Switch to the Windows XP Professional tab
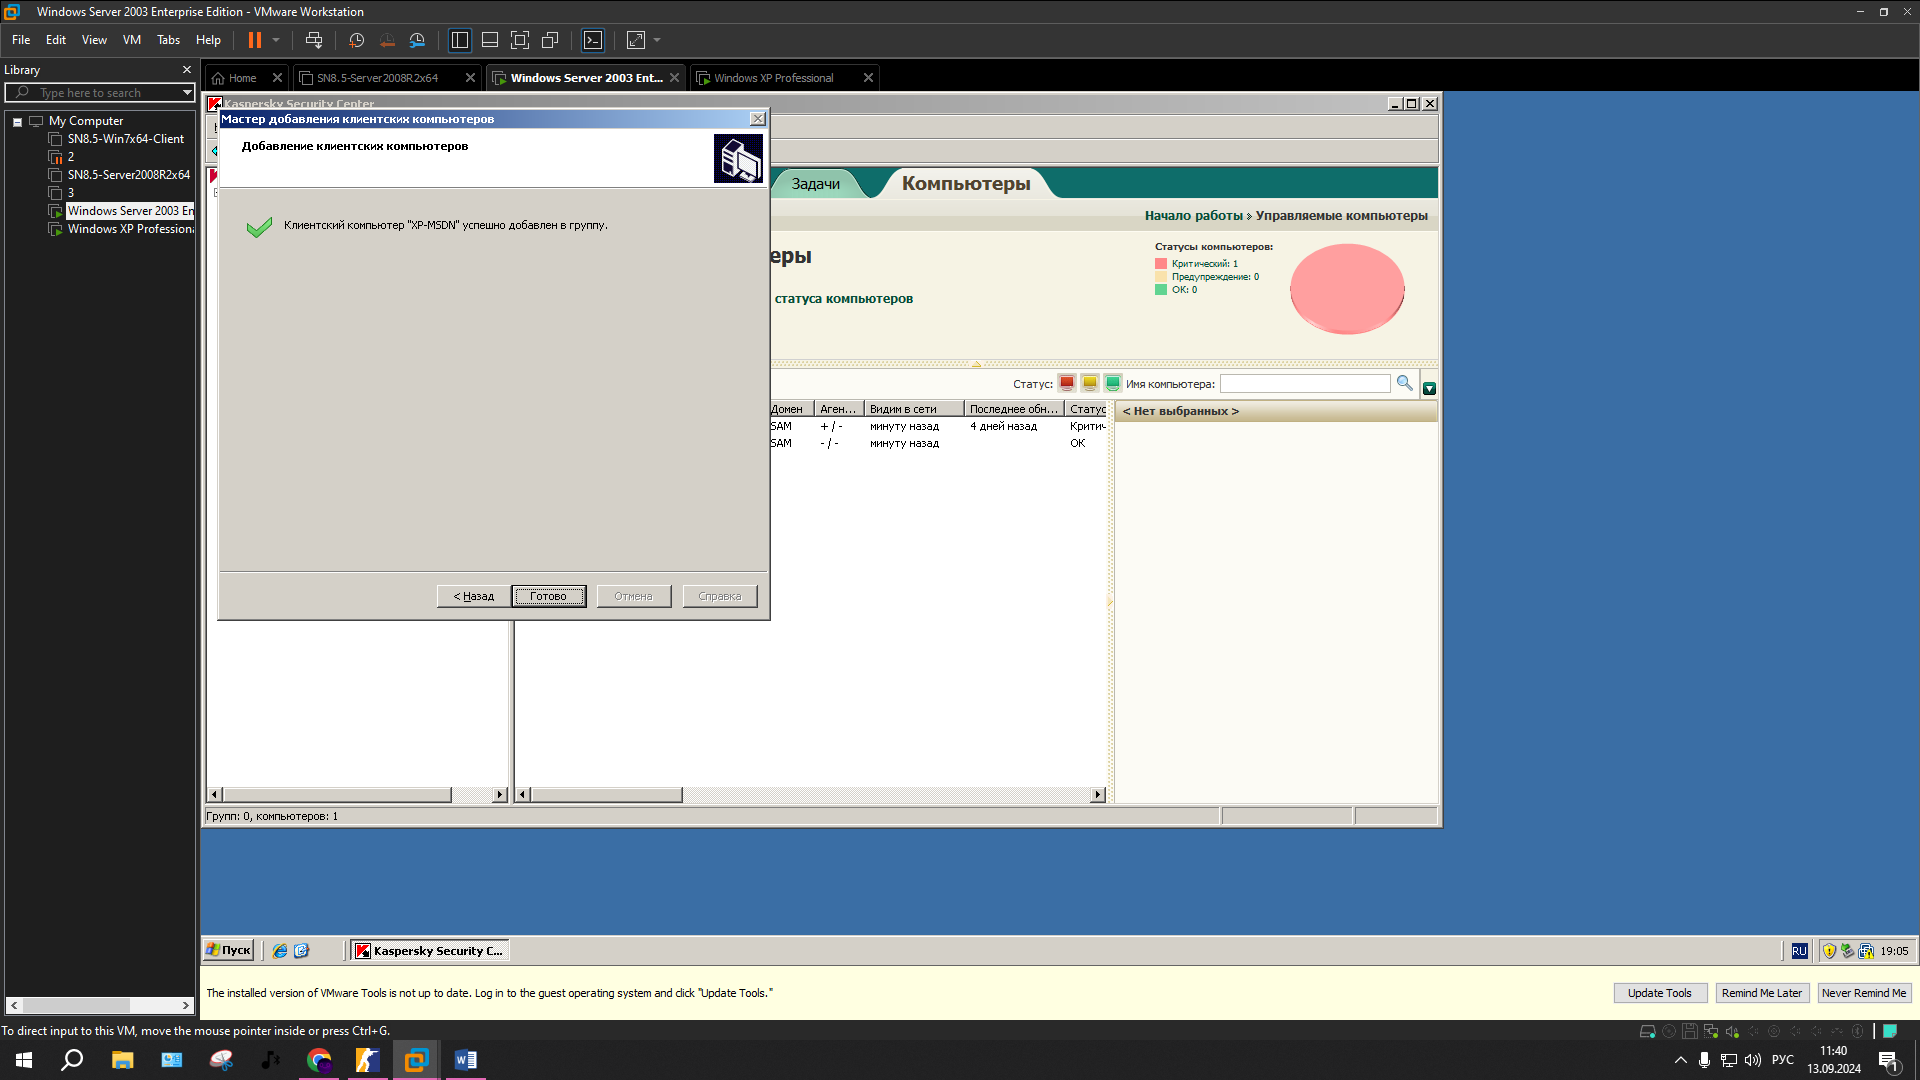The width and height of the screenshot is (1920, 1080). 773,78
